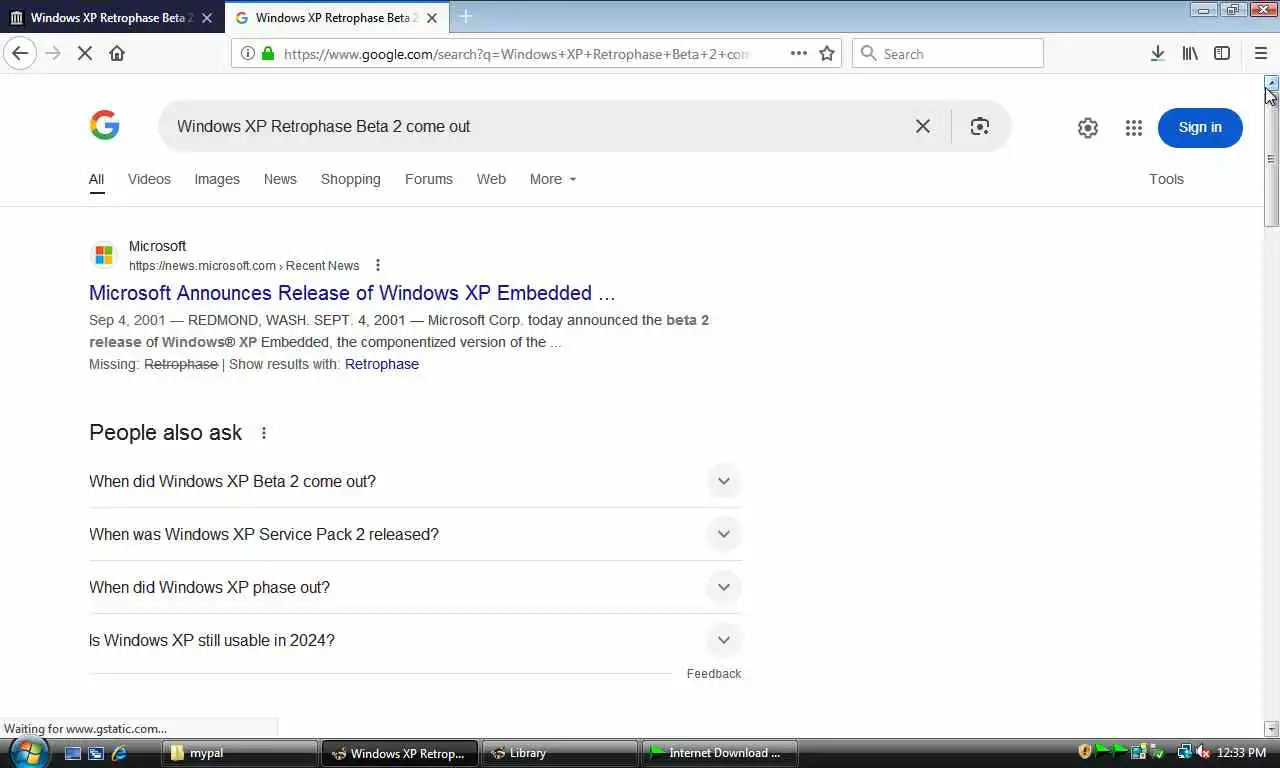The image size is (1280, 768).
Task: Open Internet Download taskbar window
Action: tap(720, 753)
